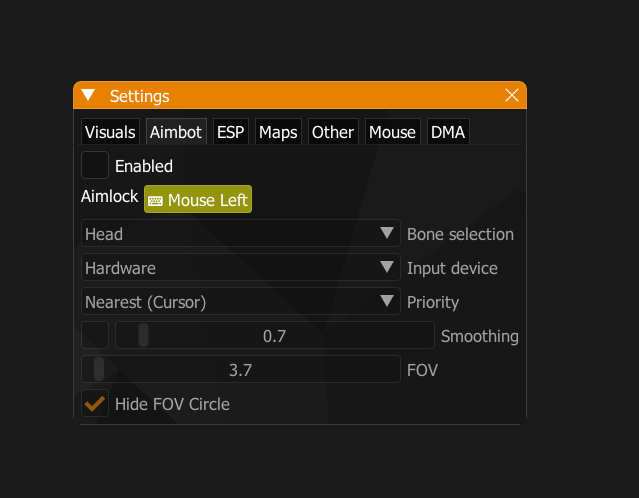The image size is (639, 498).
Task: Uncheck the Hide FOV Circle checkbox
Action: [x=95, y=403]
